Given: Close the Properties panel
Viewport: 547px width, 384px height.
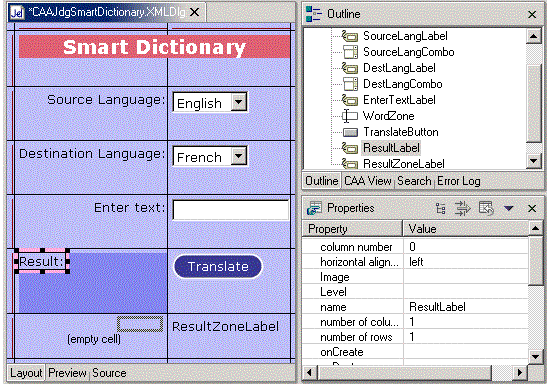Looking at the screenshot, I should tap(532, 209).
